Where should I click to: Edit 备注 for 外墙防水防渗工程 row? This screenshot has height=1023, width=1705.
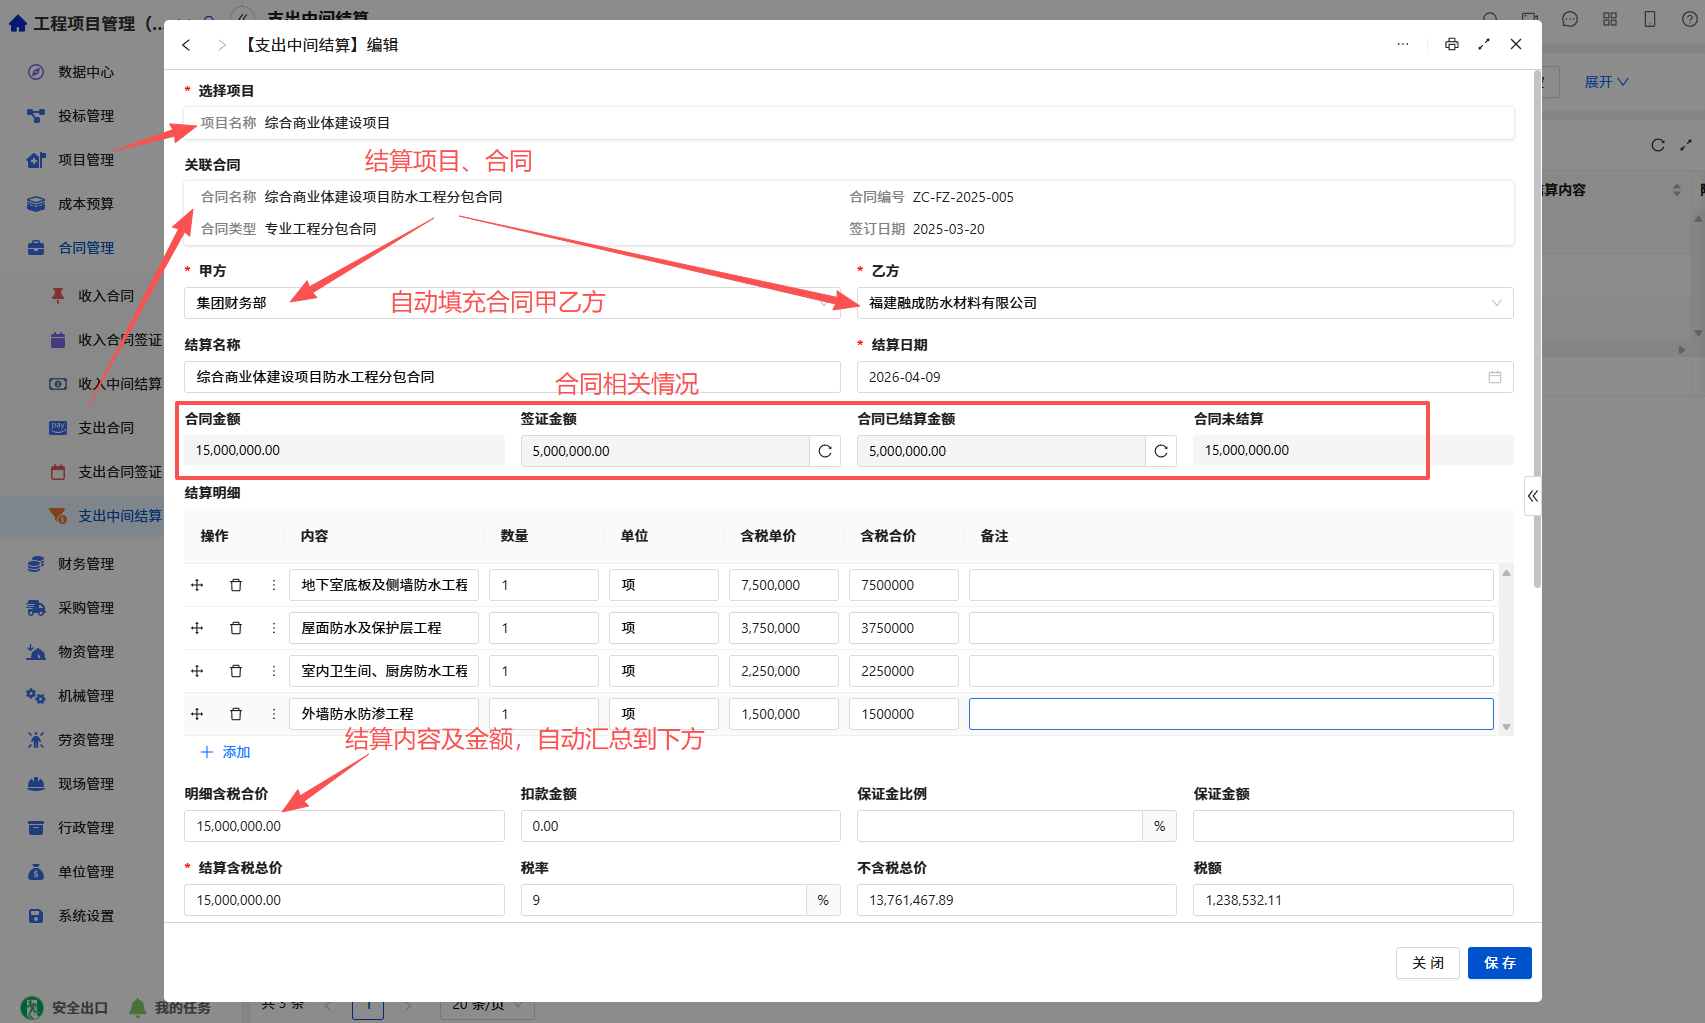tap(1231, 714)
